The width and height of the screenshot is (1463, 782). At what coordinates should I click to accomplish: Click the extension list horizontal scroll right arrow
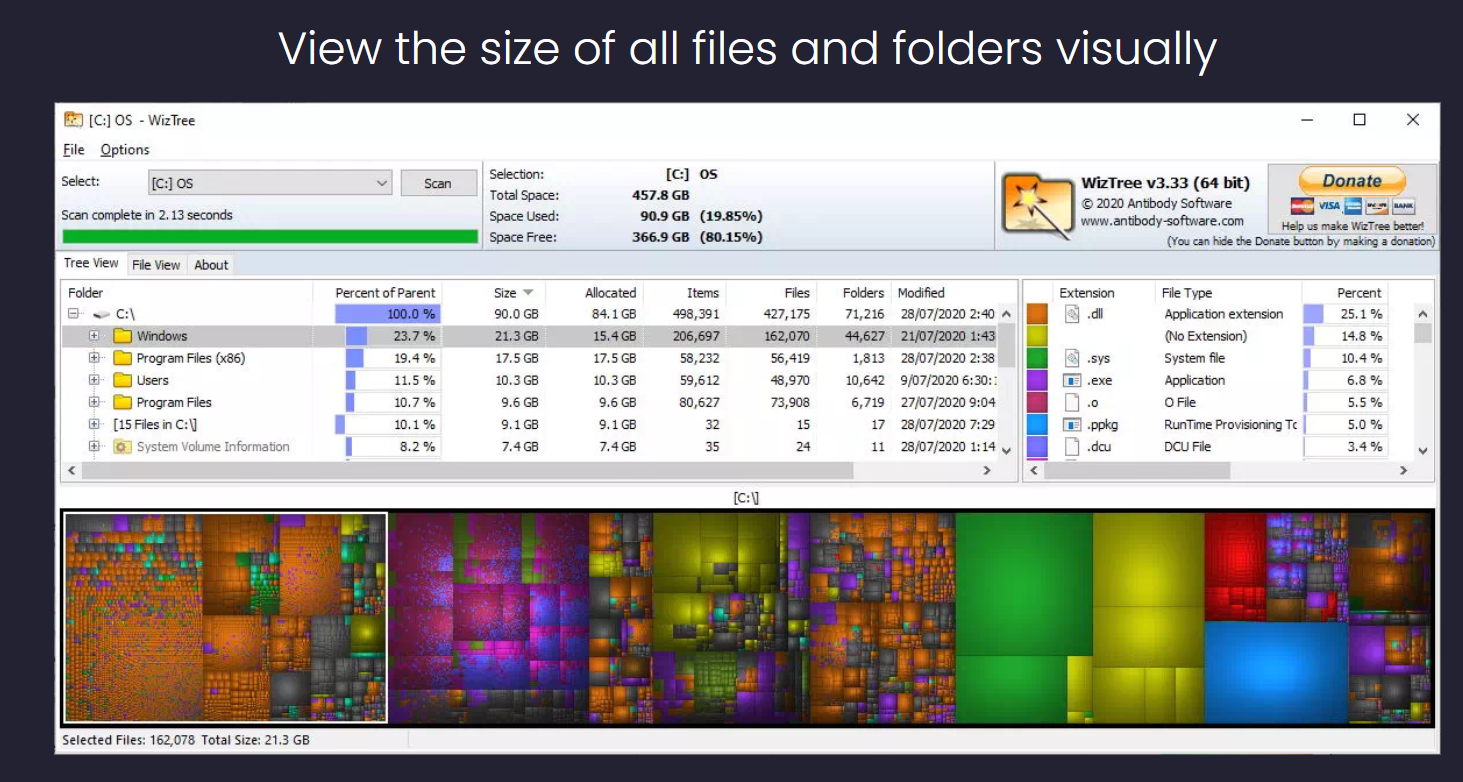(1403, 470)
